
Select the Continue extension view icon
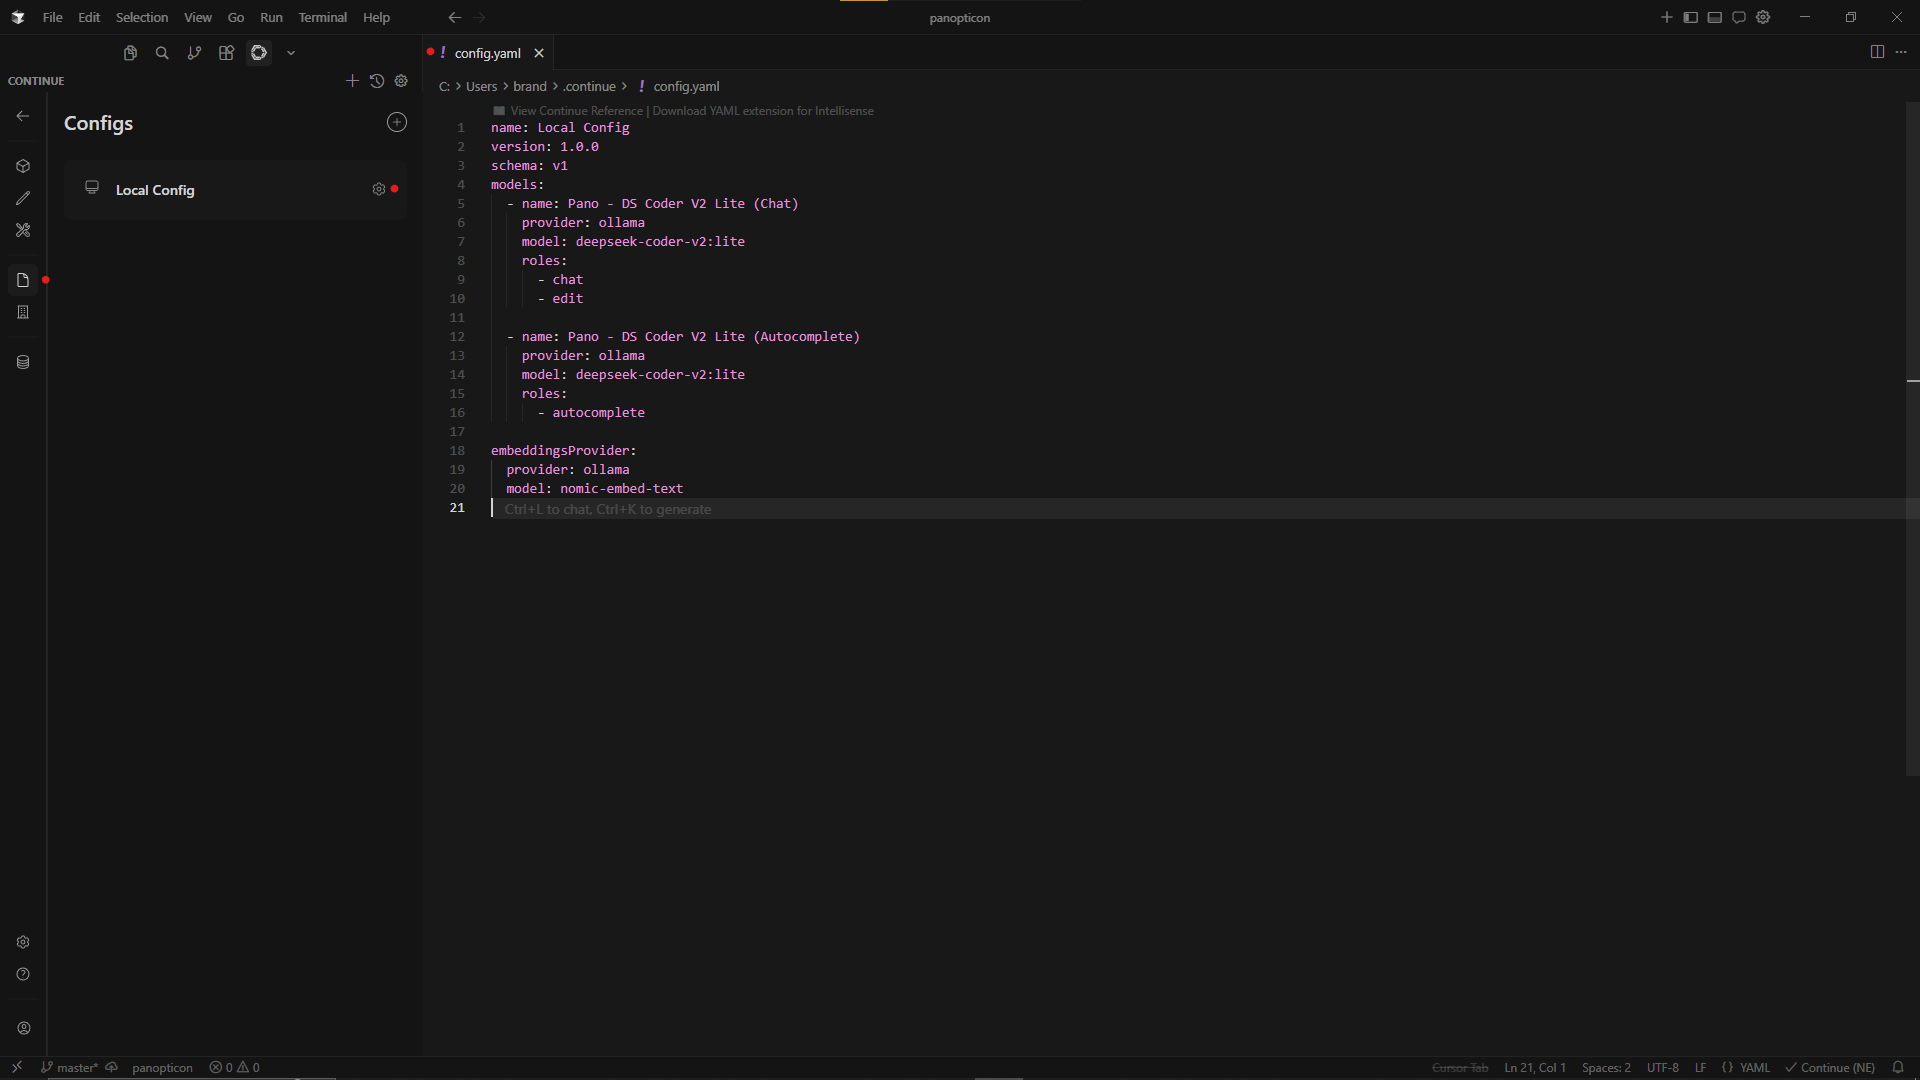(259, 53)
